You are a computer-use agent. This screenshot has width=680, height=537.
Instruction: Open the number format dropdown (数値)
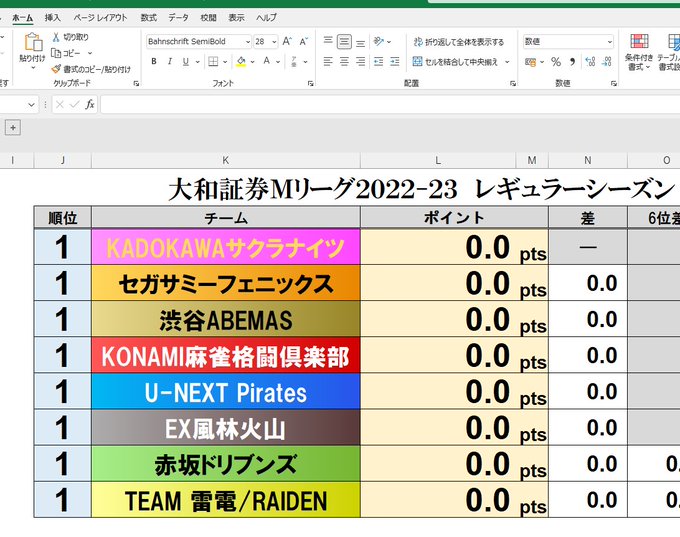[x=610, y=42]
